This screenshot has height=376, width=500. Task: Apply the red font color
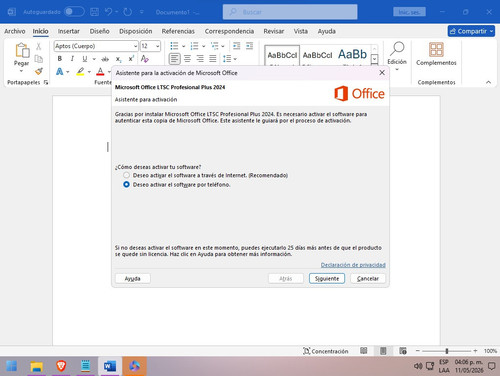[100, 71]
